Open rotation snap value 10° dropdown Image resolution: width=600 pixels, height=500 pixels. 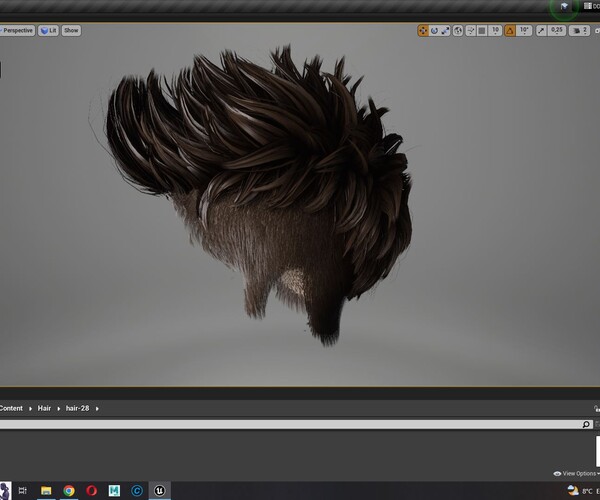point(524,31)
